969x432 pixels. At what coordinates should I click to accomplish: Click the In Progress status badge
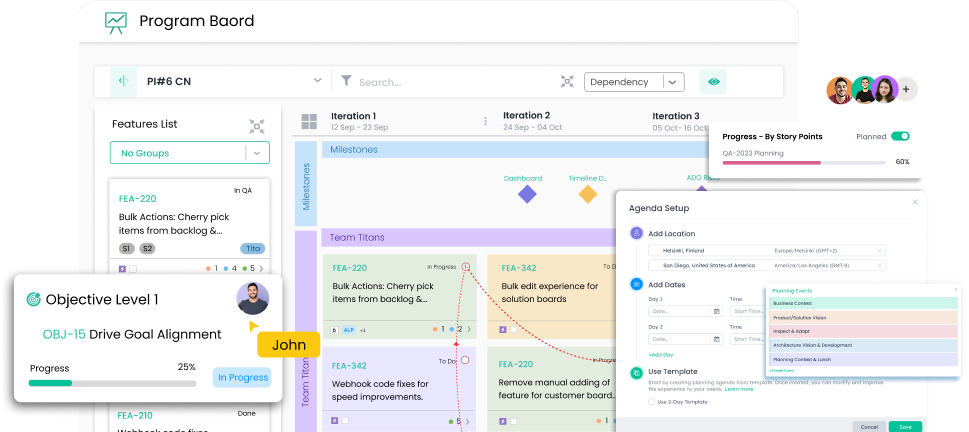click(x=243, y=378)
